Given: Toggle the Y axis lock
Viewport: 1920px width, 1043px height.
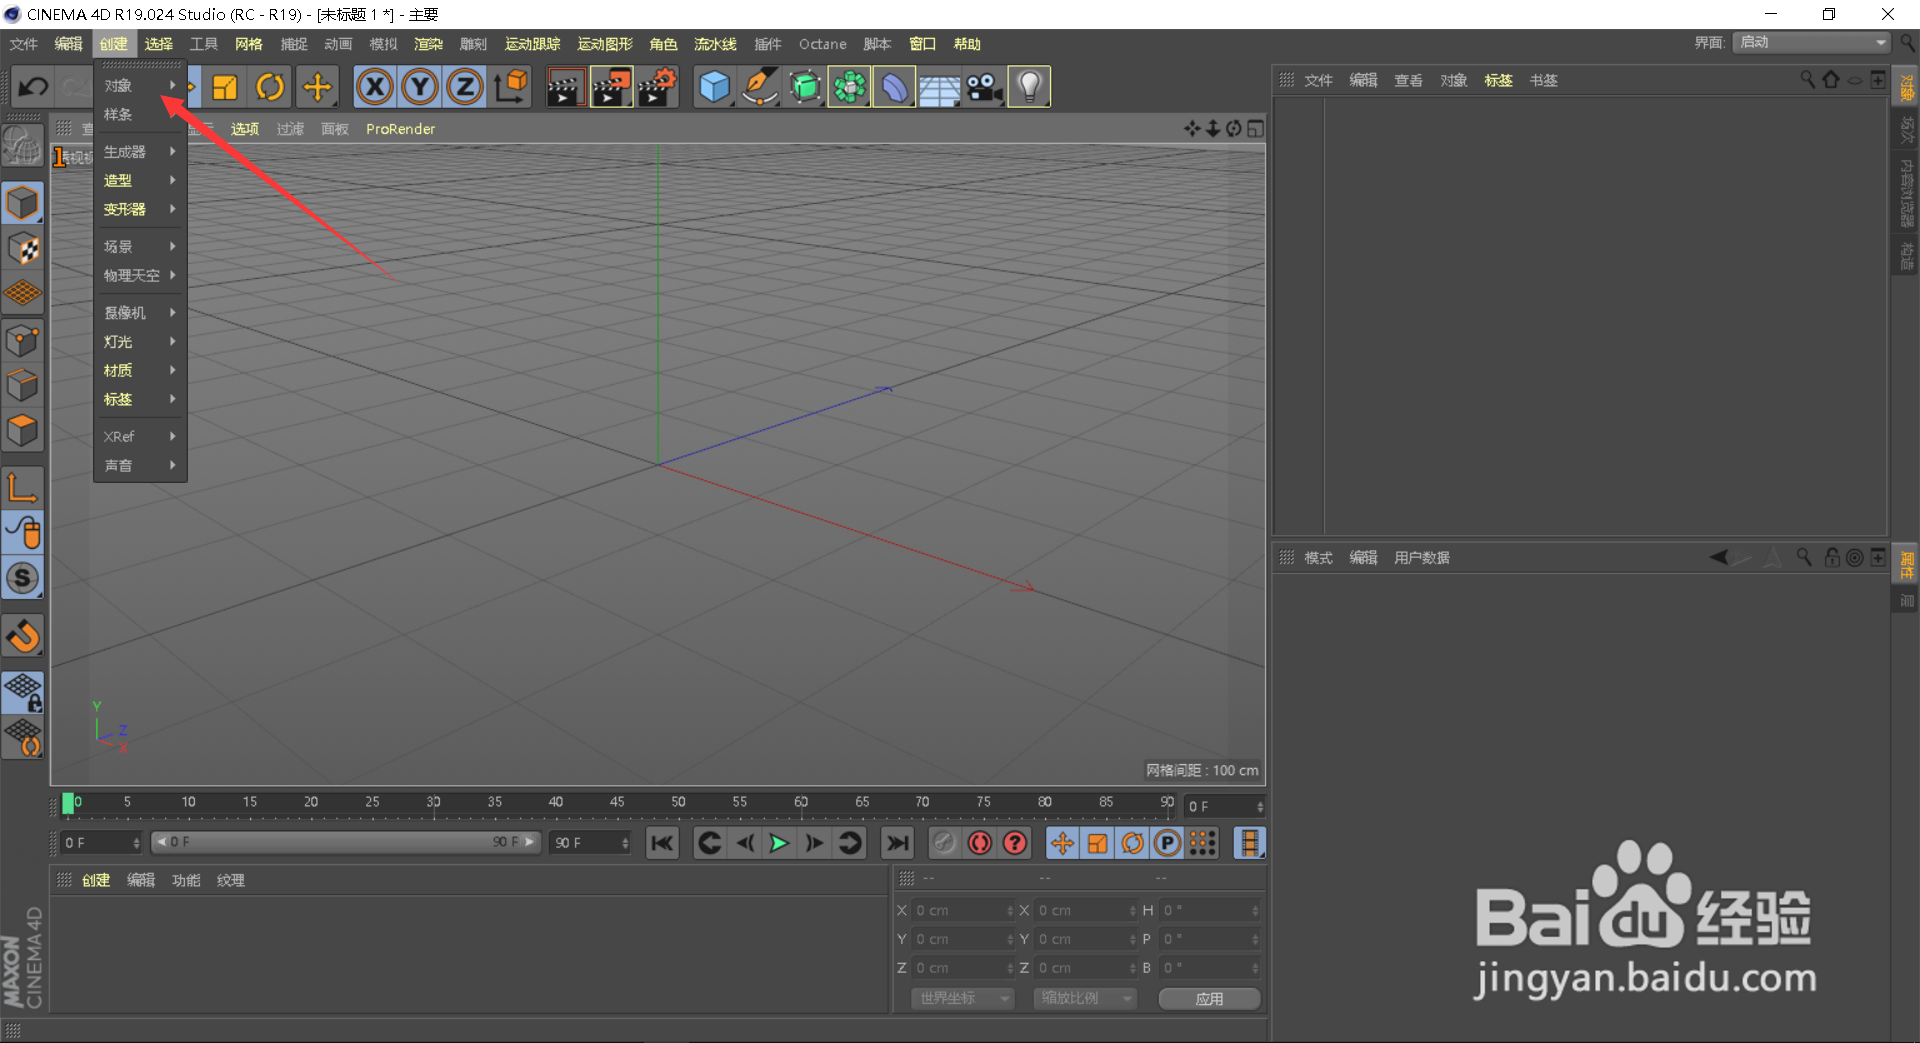Looking at the screenshot, I should pos(420,87).
